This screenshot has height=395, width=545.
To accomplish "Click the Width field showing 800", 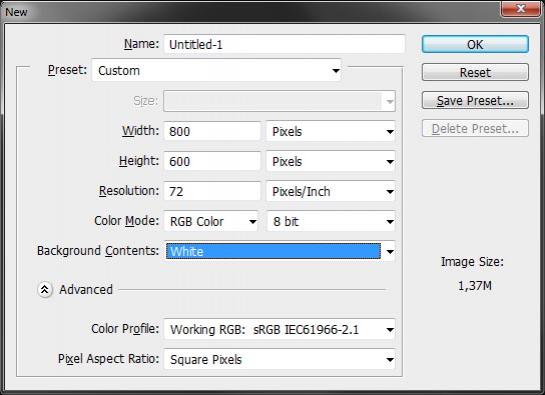I will point(212,131).
